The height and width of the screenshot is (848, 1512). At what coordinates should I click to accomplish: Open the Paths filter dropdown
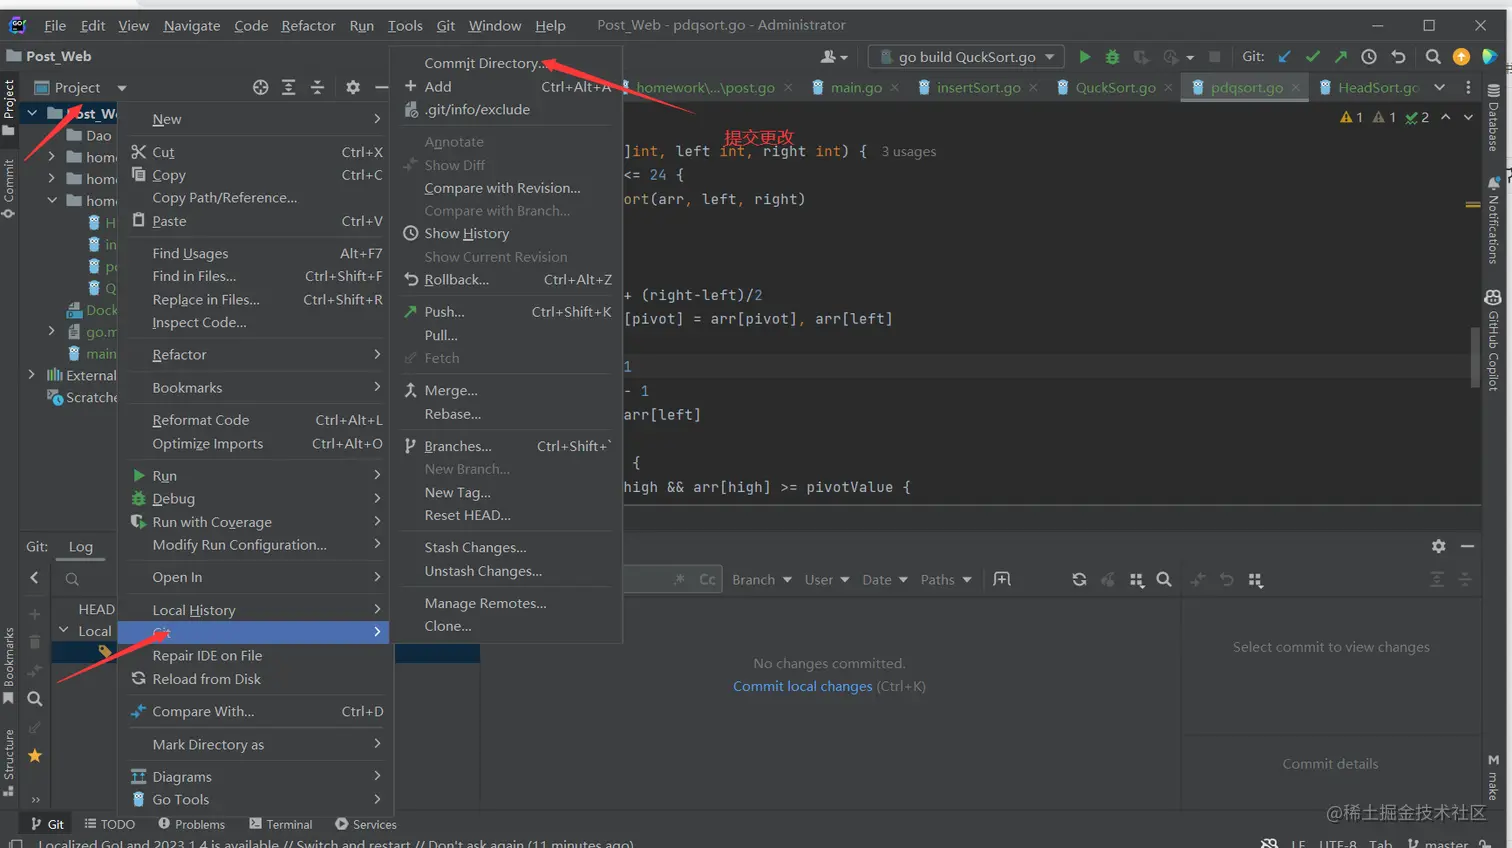[946, 580]
